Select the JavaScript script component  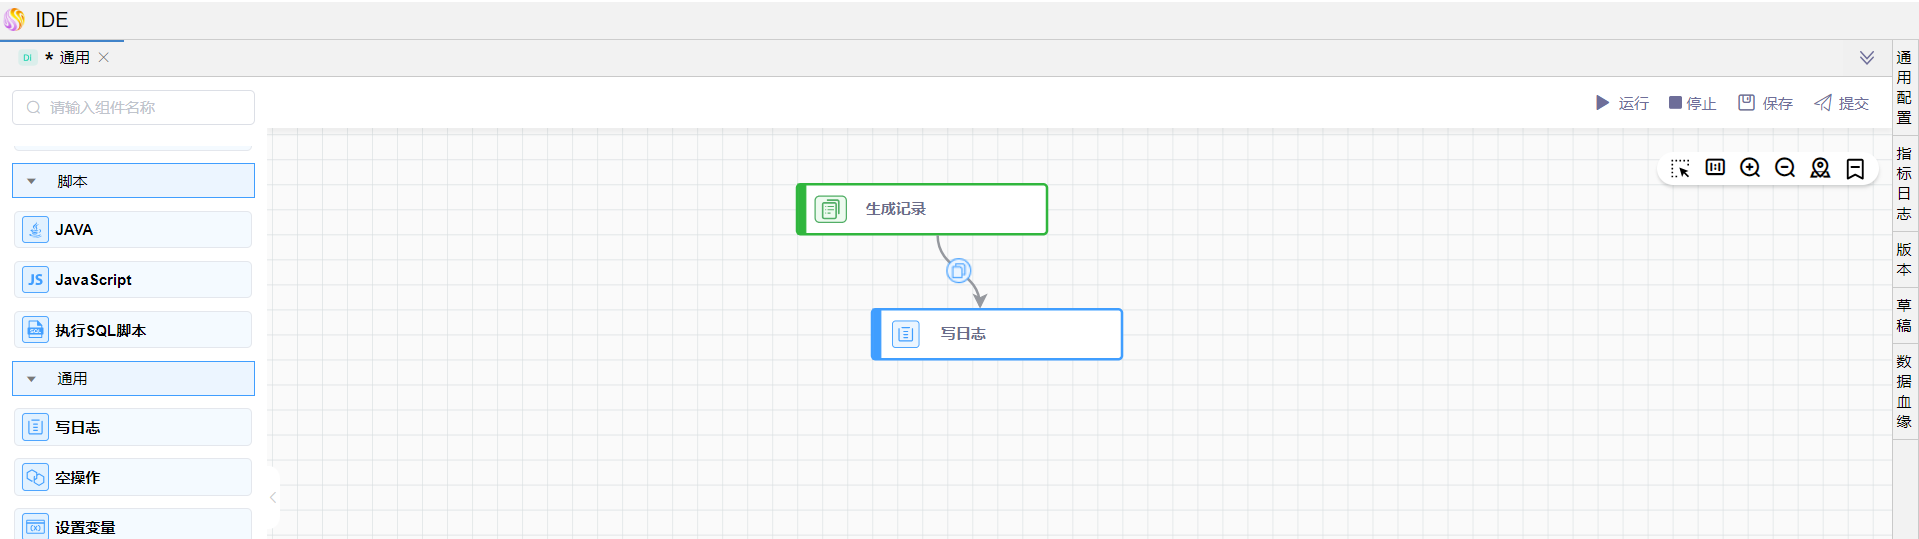tap(133, 280)
